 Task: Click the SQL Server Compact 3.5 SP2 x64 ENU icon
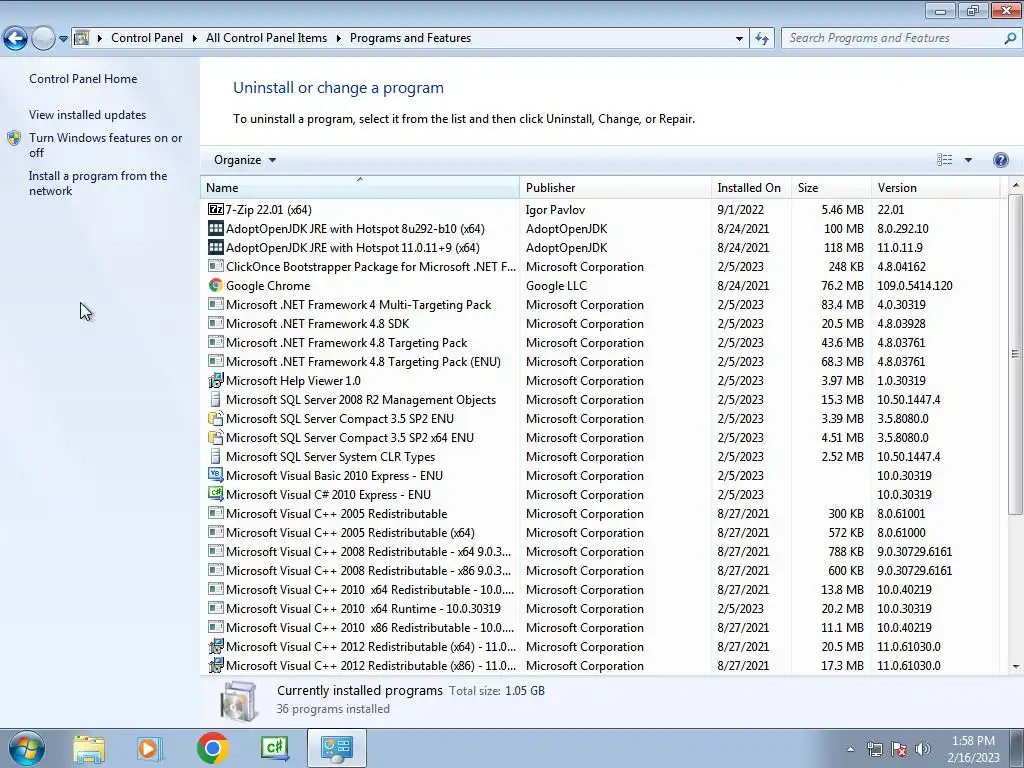point(216,438)
